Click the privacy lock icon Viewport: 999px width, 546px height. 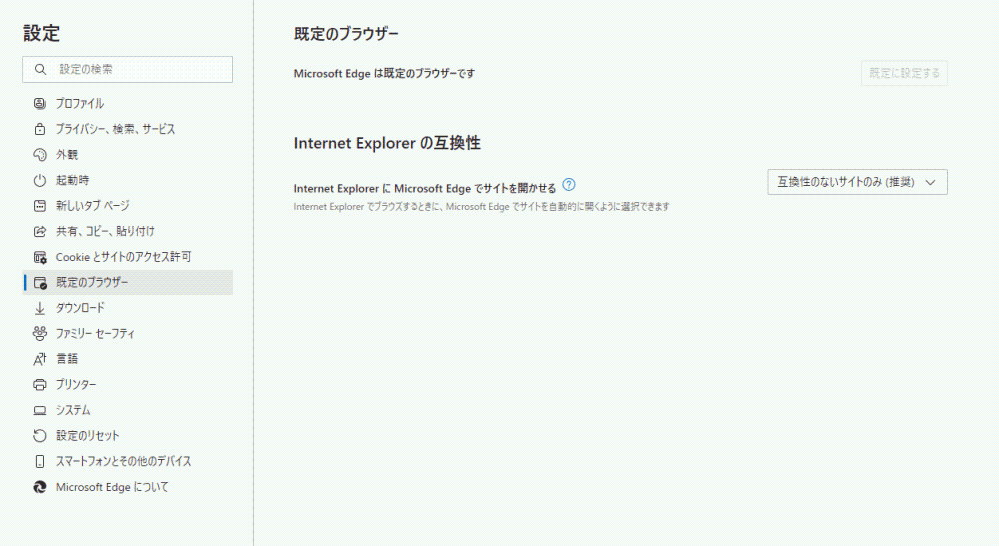click(40, 129)
